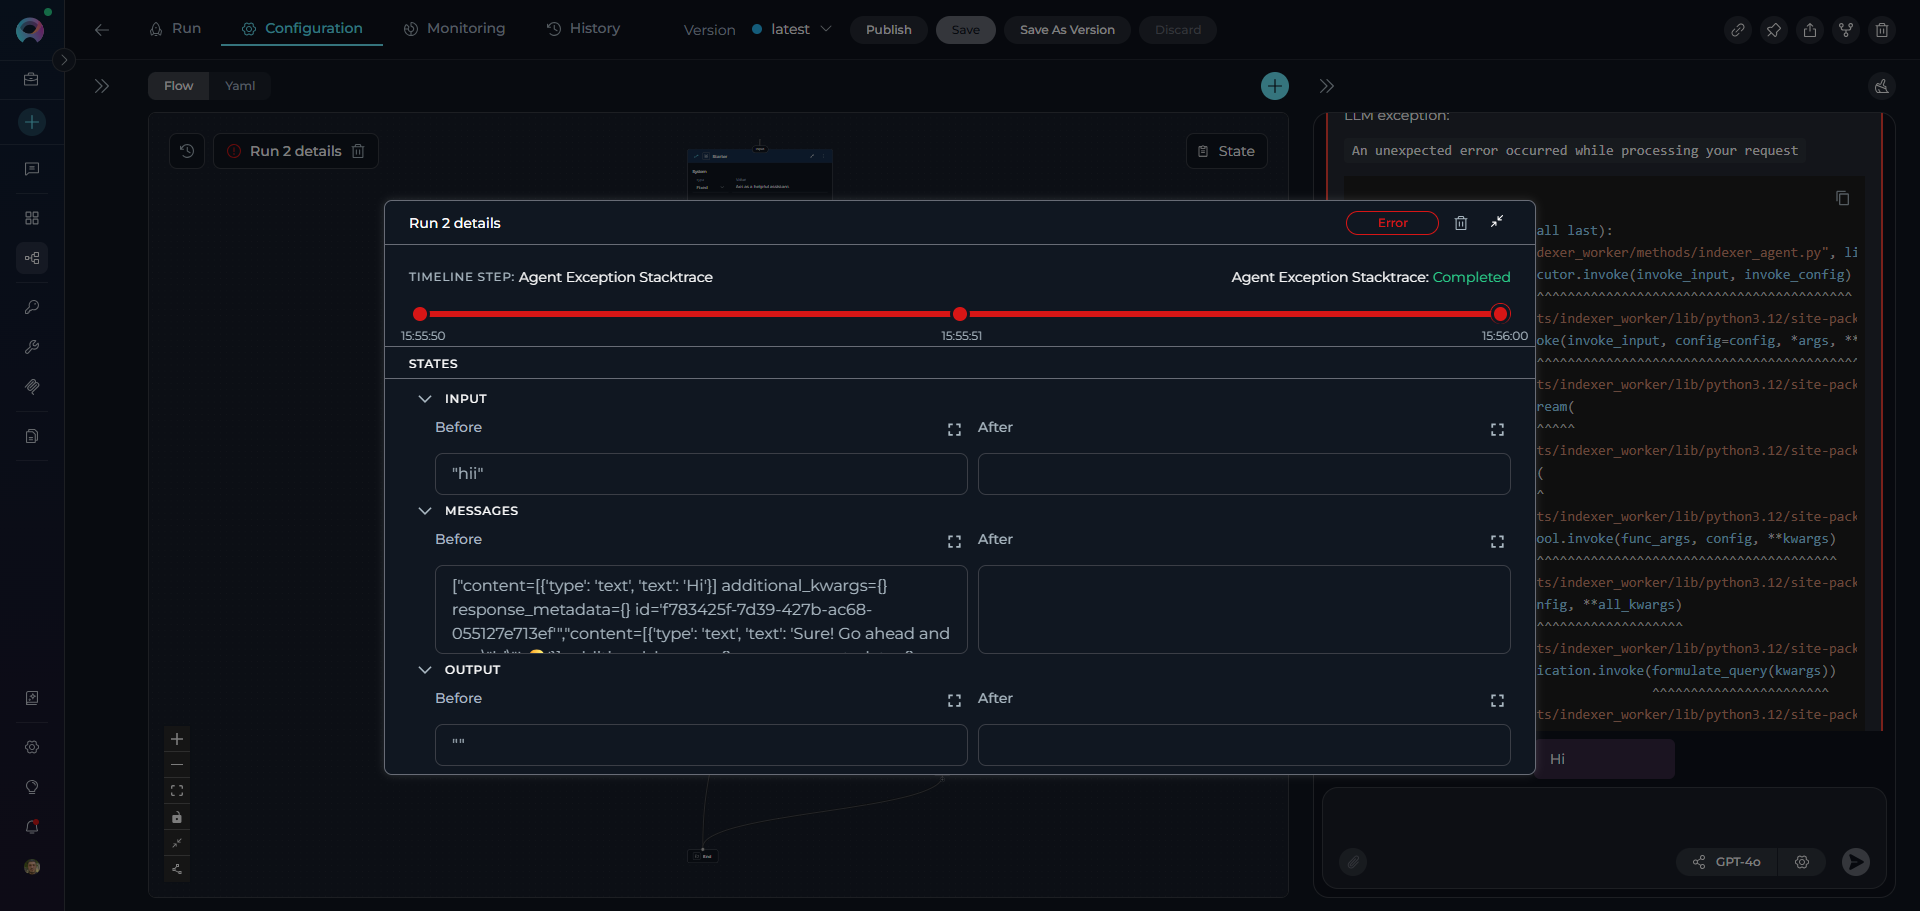The width and height of the screenshot is (1920, 911).
Task: Switch to the History tab
Action: pos(583,29)
